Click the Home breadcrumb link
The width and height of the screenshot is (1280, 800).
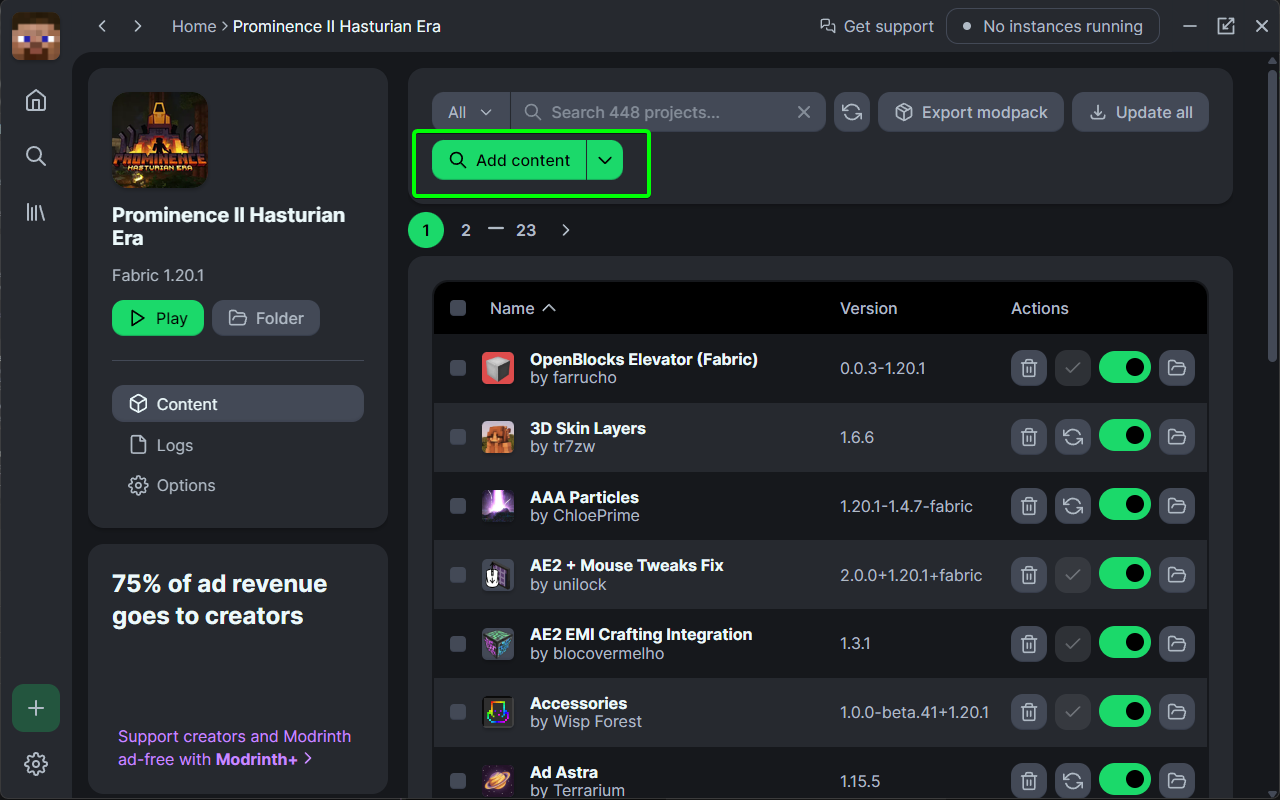194,26
